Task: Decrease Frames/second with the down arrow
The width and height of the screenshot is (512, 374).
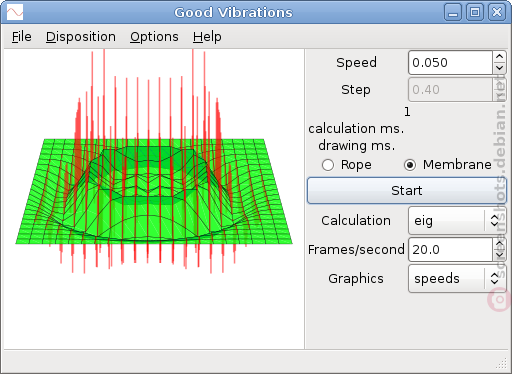Action: pyautogui.click(x=499, y=255)
